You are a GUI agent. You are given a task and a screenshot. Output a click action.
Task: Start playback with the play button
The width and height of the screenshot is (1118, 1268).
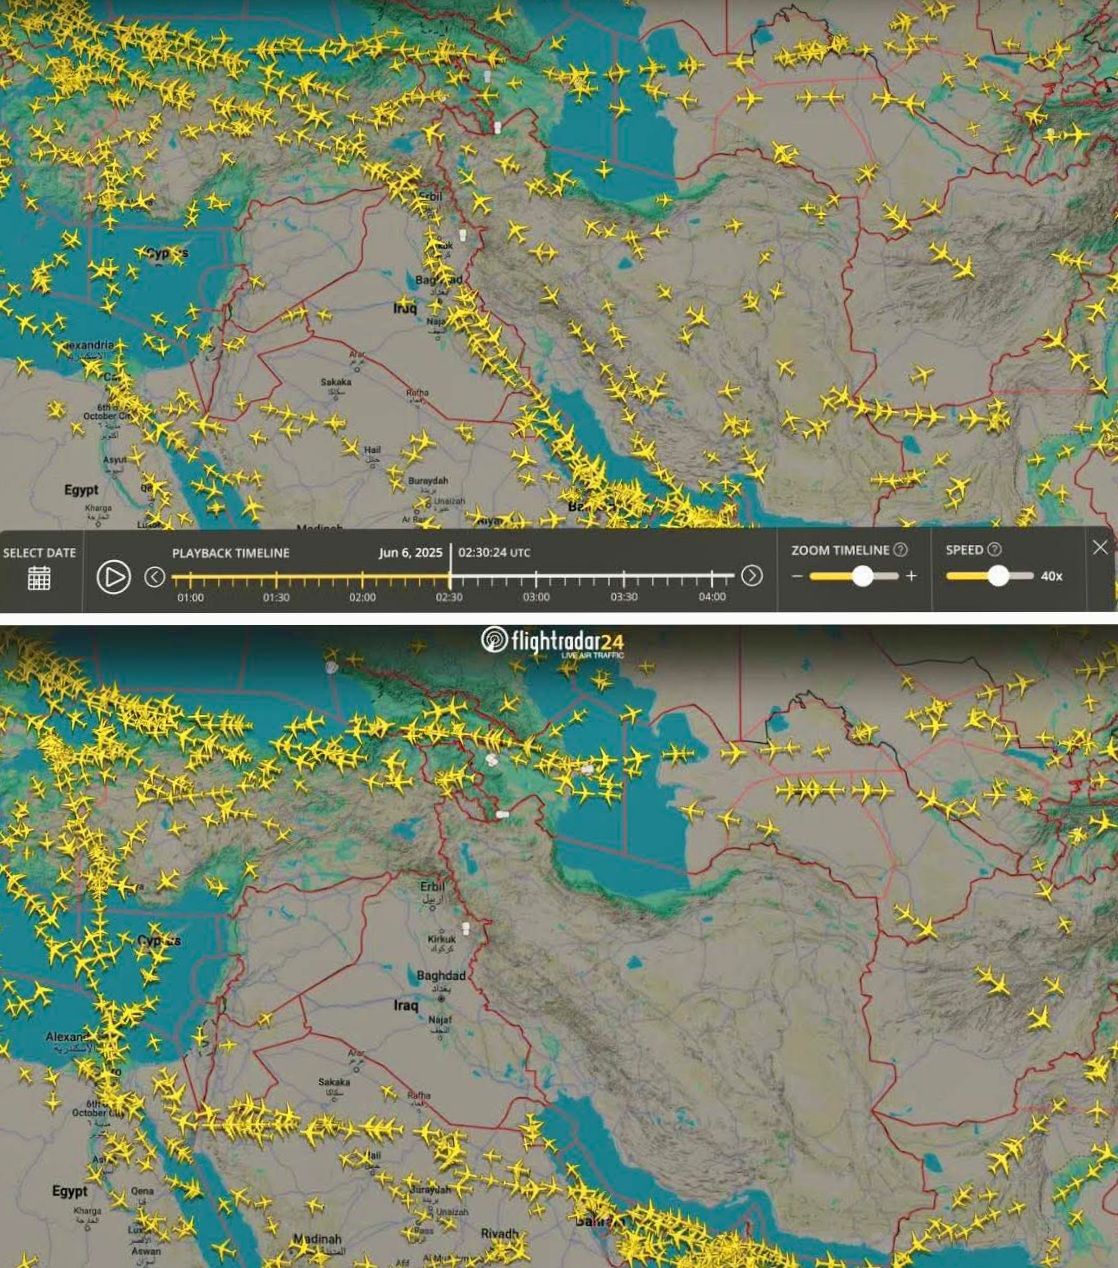[x=113, y=577]
